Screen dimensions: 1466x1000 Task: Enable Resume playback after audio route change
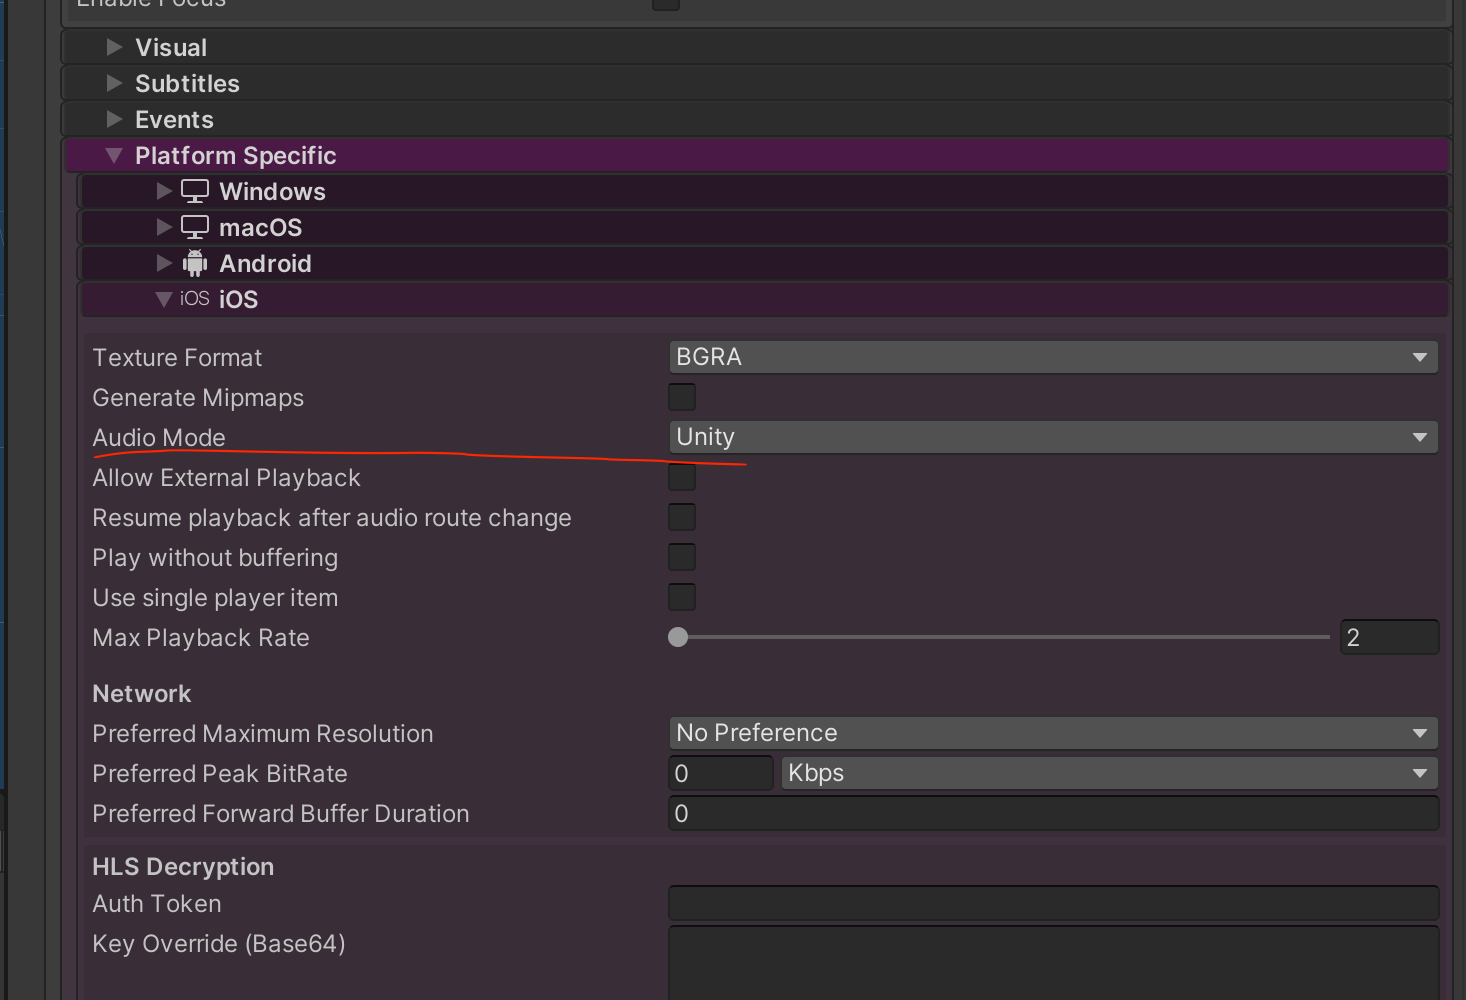pyautogui.click(x=681, y=517)
